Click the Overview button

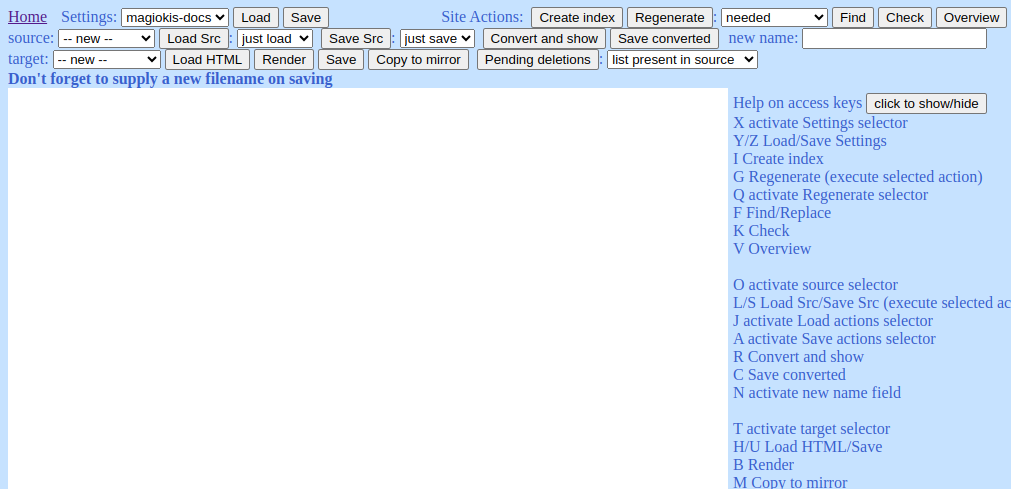(x=971, y=17)
